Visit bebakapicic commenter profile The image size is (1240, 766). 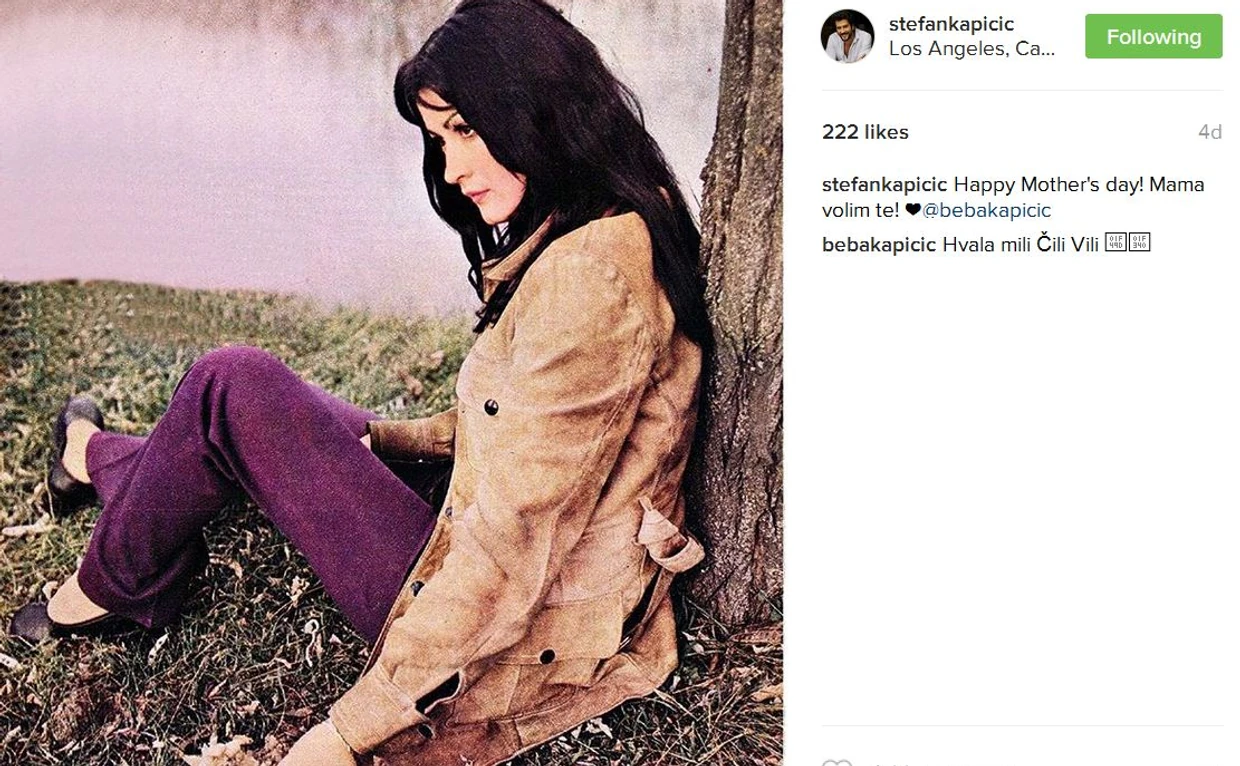click(879, 245)
